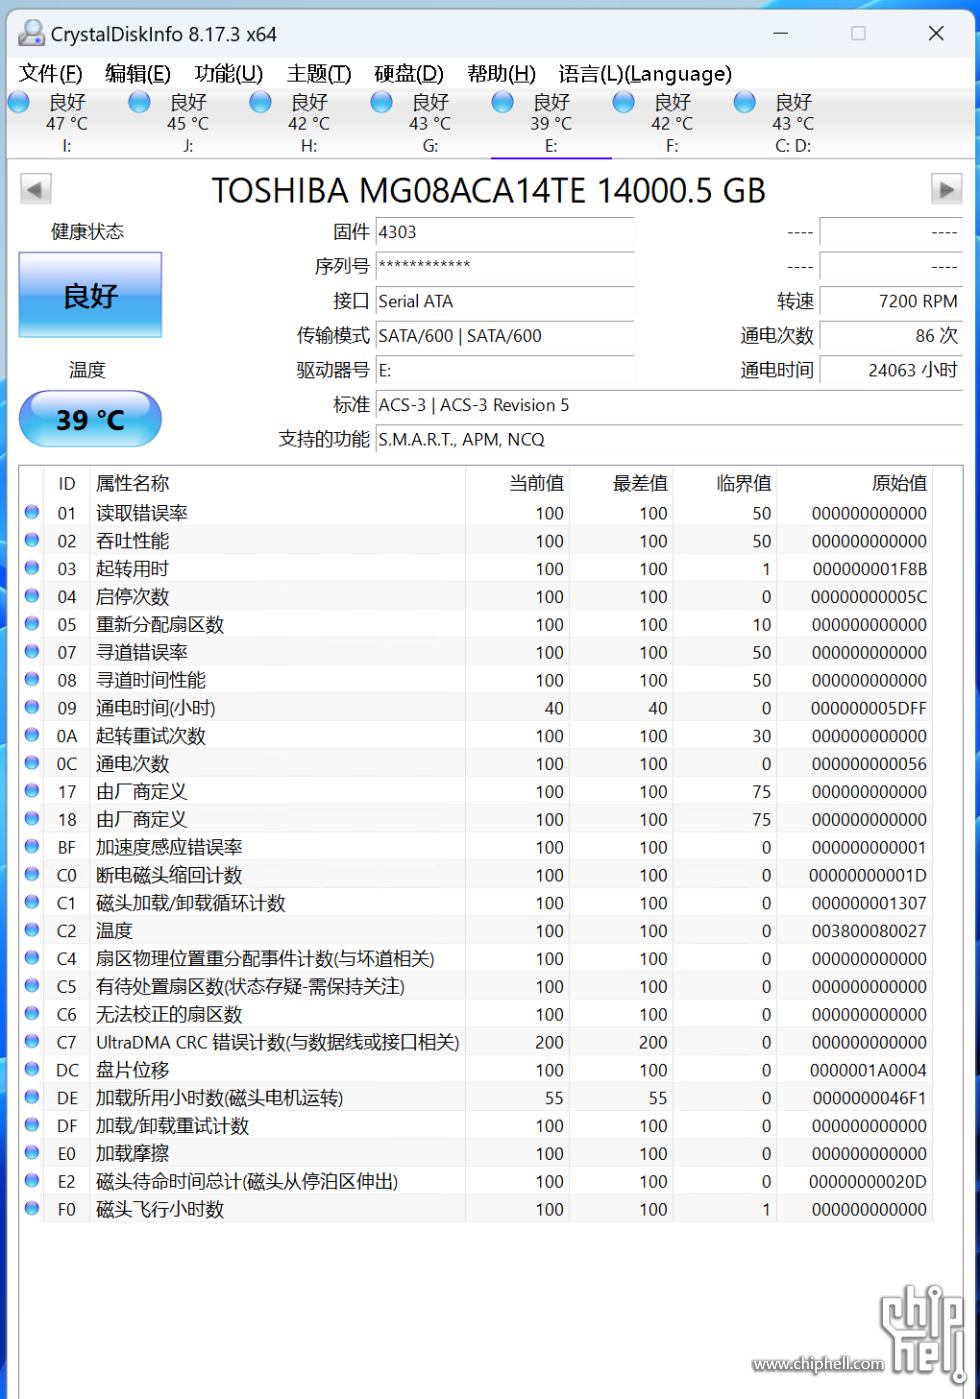The image size is (980, 1399).
Task: Click the firmware field showing 4303
Action: [505, 232]
